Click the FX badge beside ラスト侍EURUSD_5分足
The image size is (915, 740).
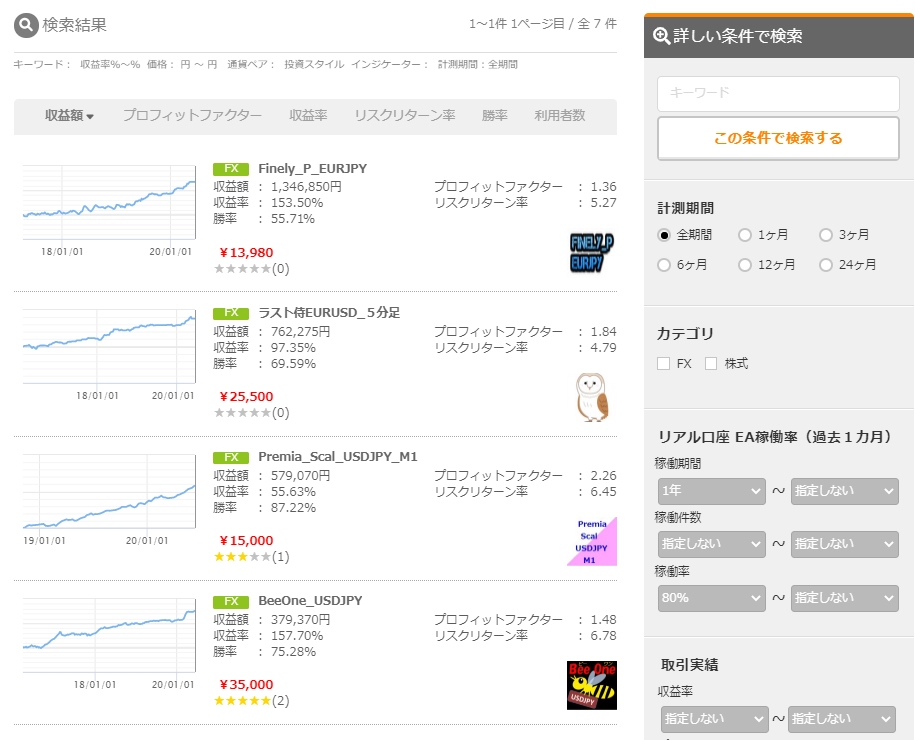231,313
